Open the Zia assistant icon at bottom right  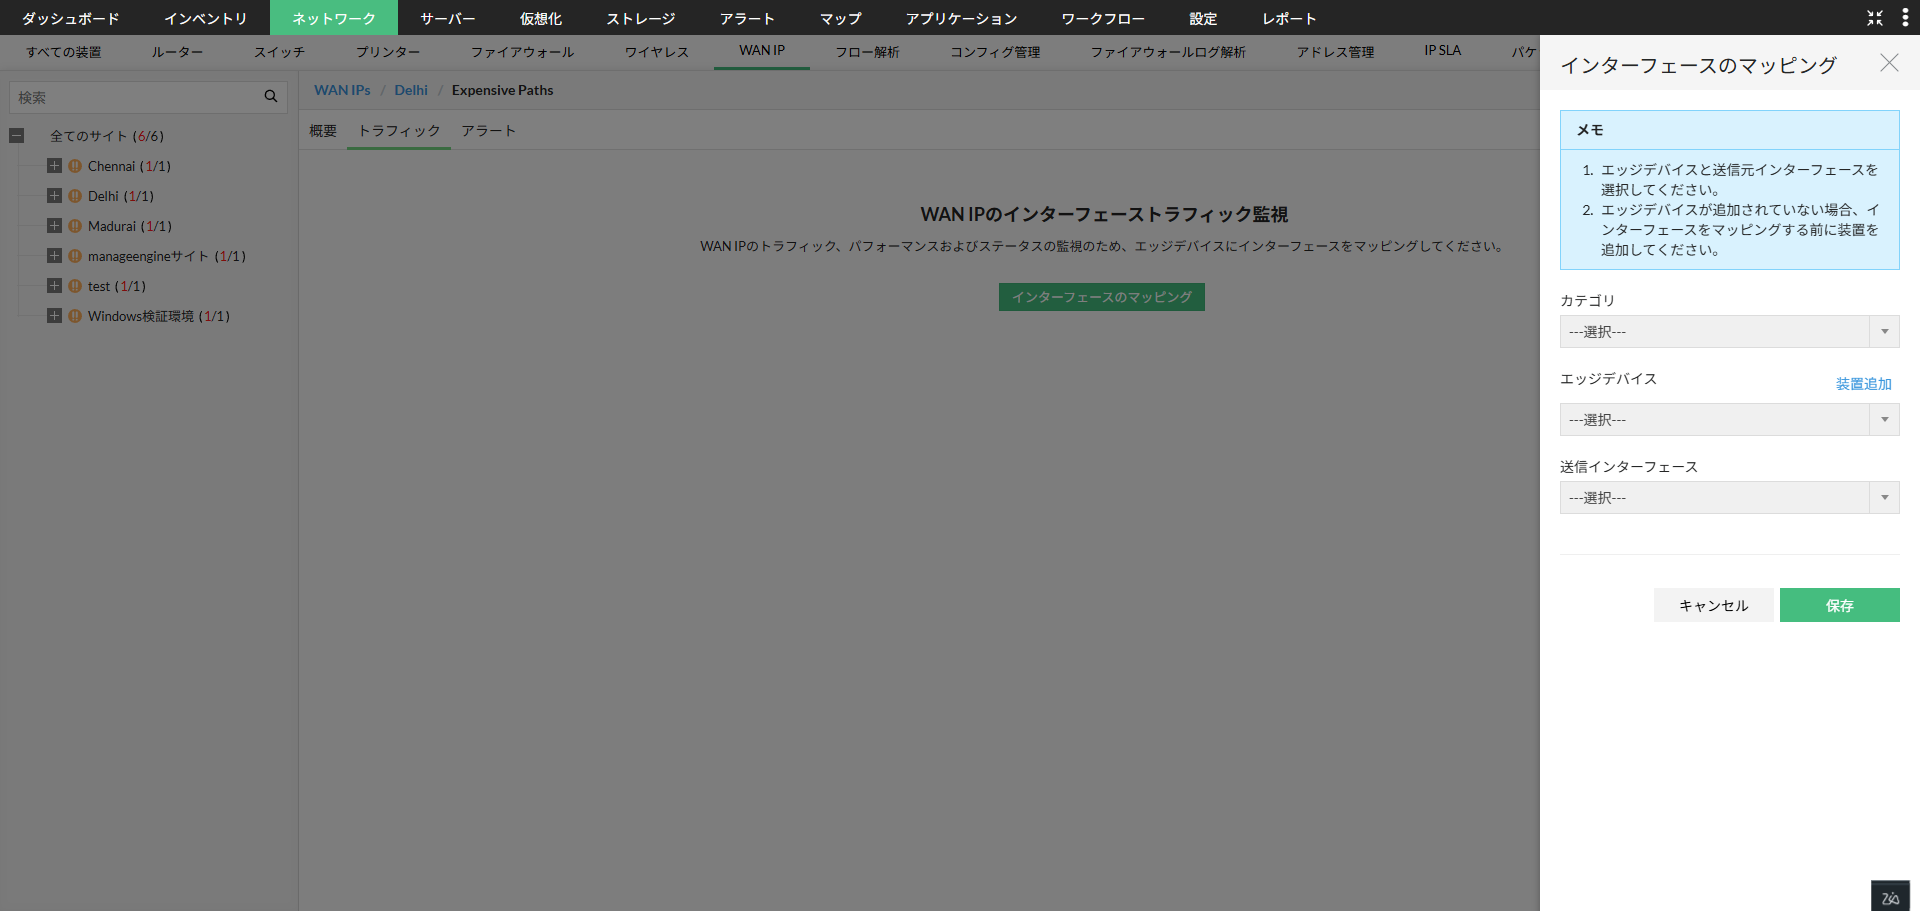point(1890,897)
